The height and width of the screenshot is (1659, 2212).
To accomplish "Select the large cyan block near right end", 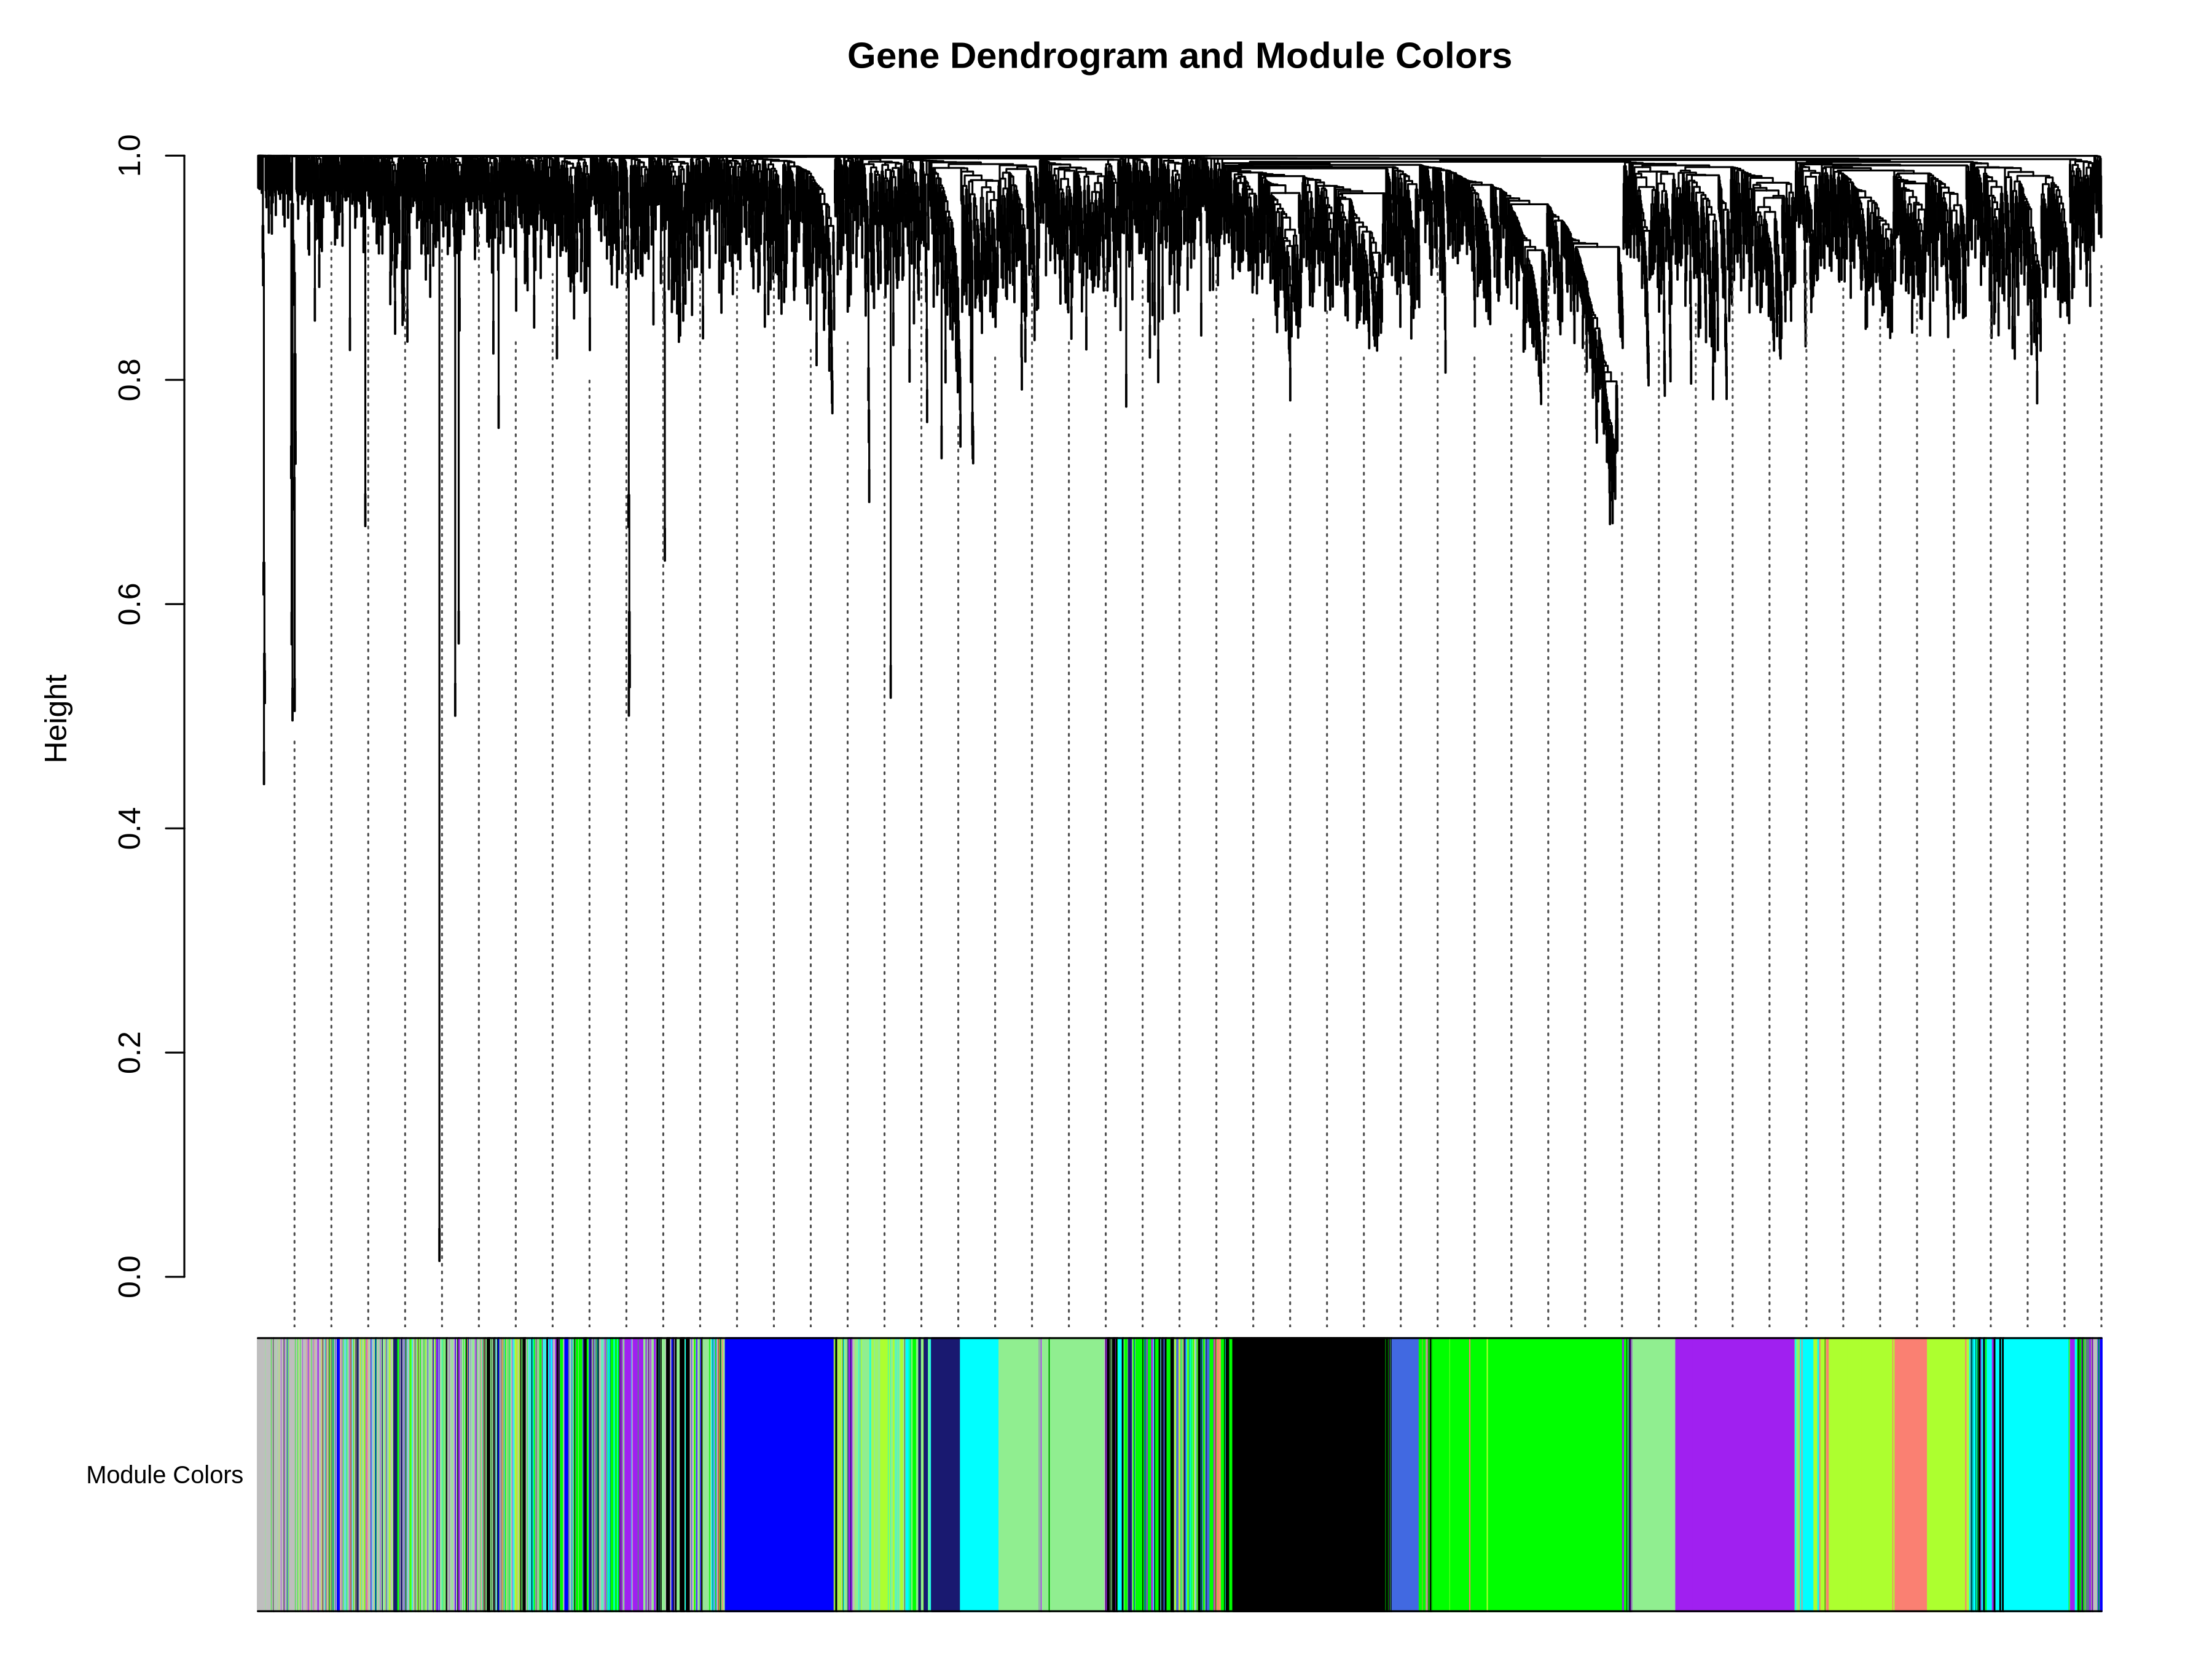I will pyautogui.click(x=2036, y=1474).
